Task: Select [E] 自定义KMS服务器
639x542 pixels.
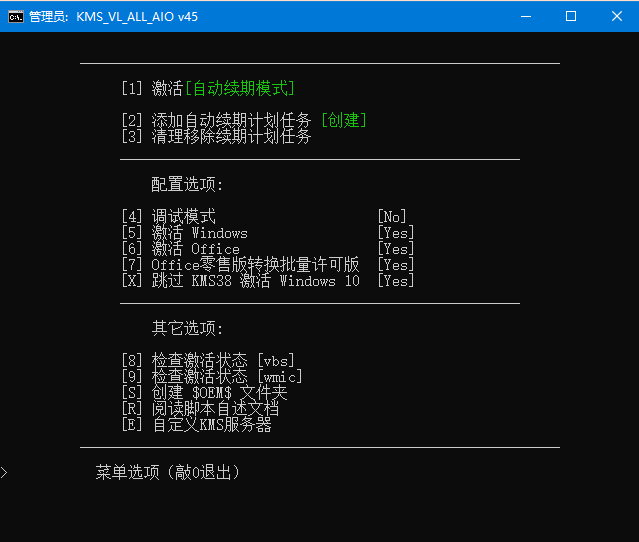Action: (x=196, y=425)
